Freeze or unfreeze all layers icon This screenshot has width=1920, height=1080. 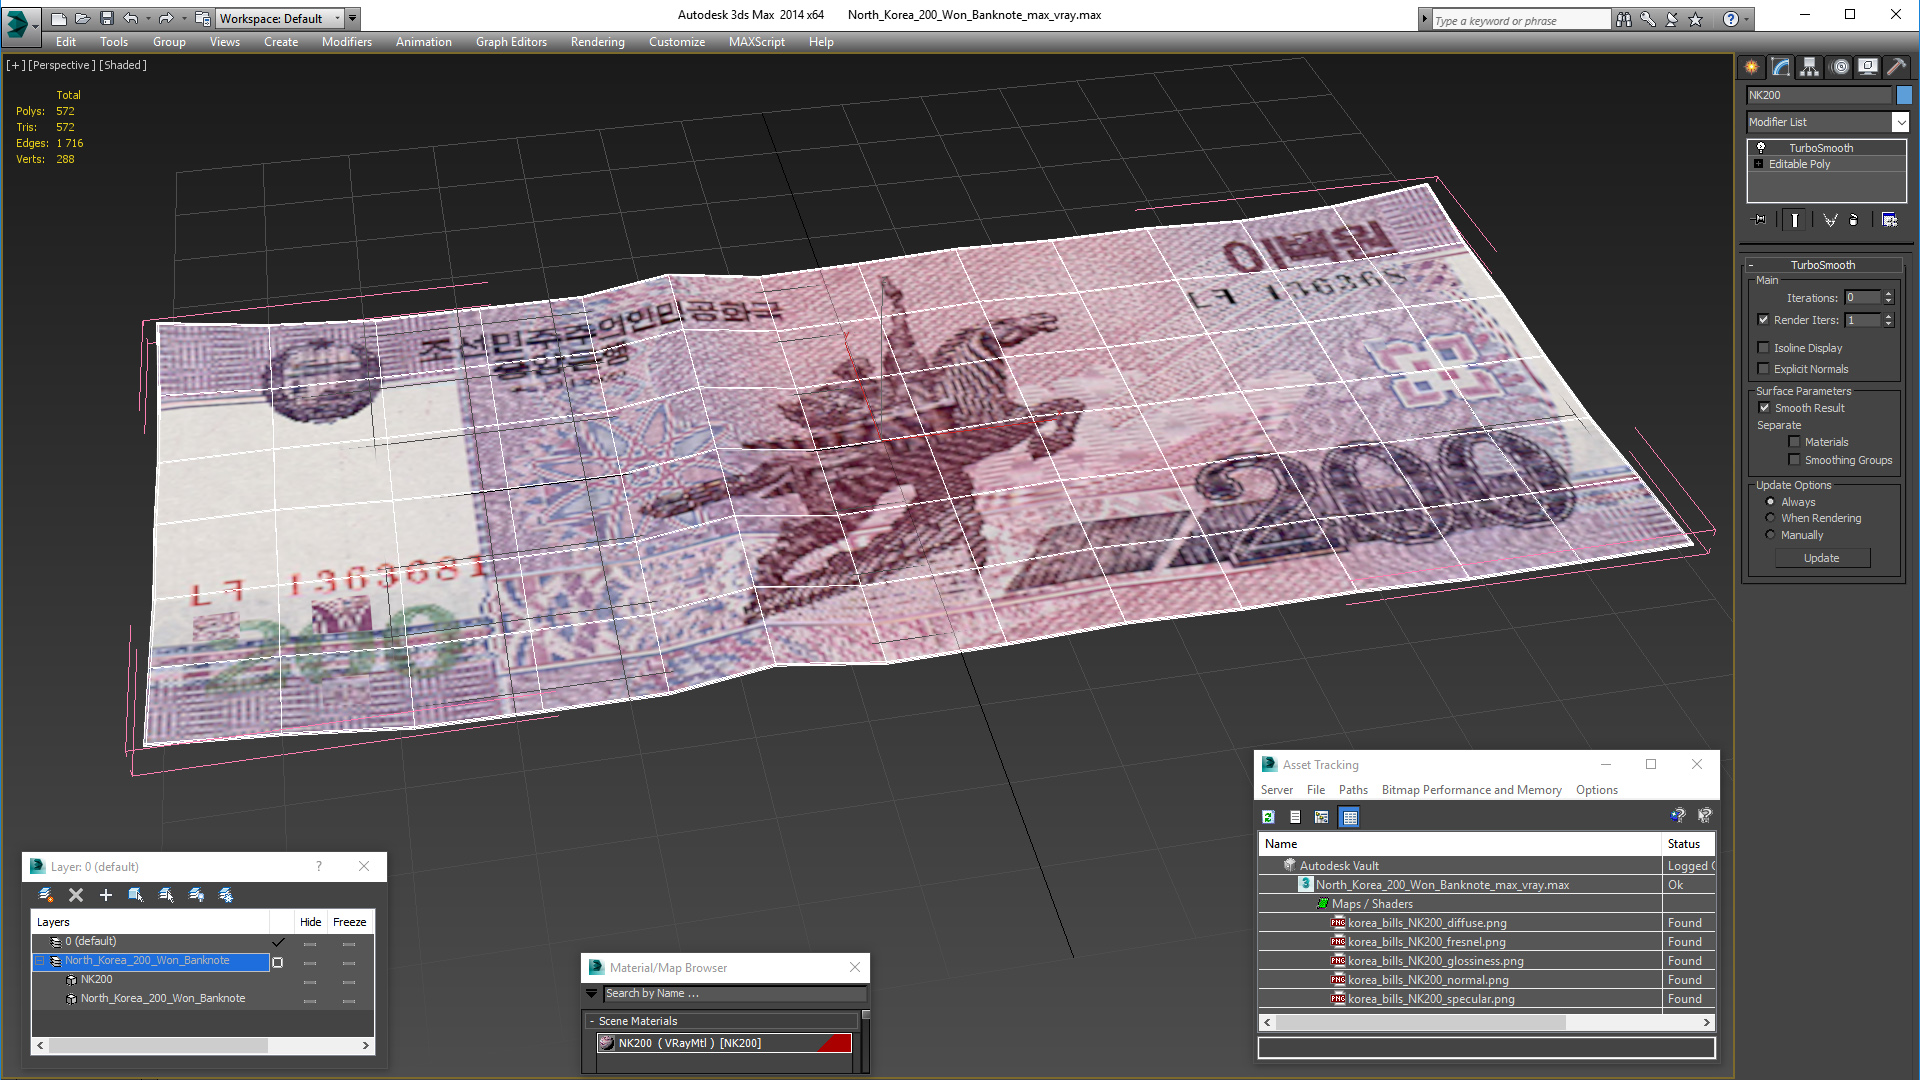tap(226, 895)
